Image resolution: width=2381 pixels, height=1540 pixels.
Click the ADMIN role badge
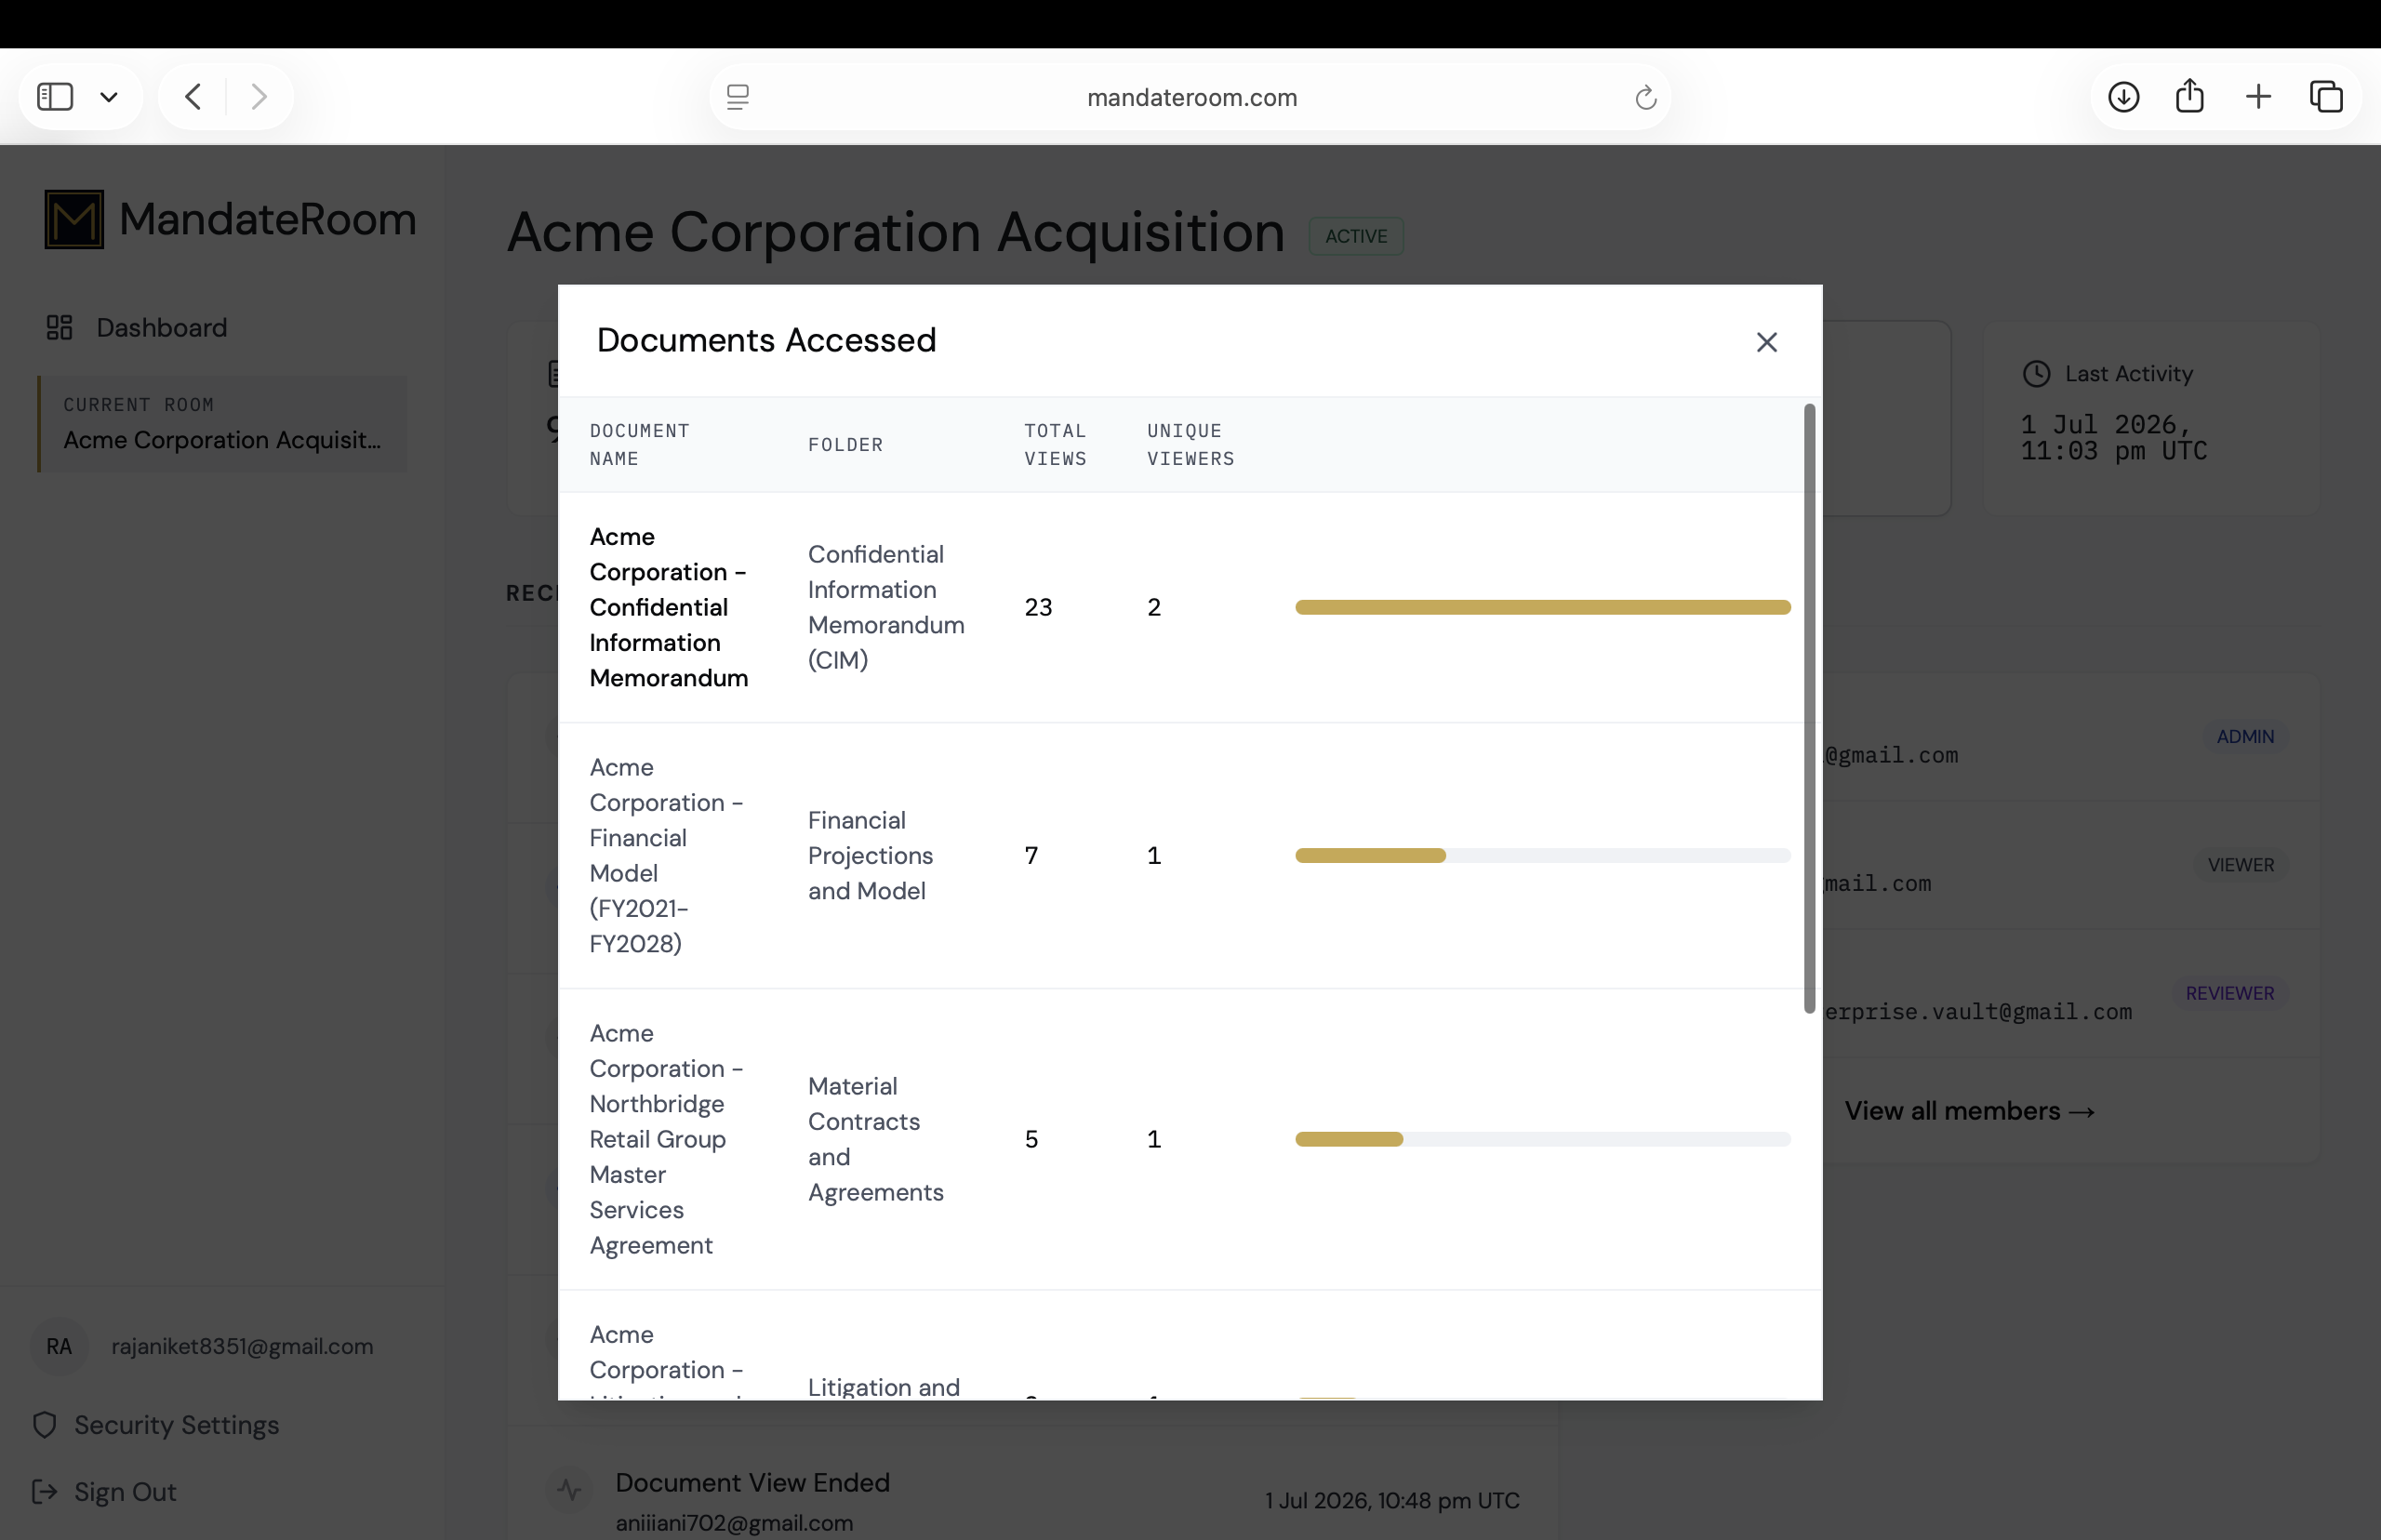click(x=2245, y=736)
